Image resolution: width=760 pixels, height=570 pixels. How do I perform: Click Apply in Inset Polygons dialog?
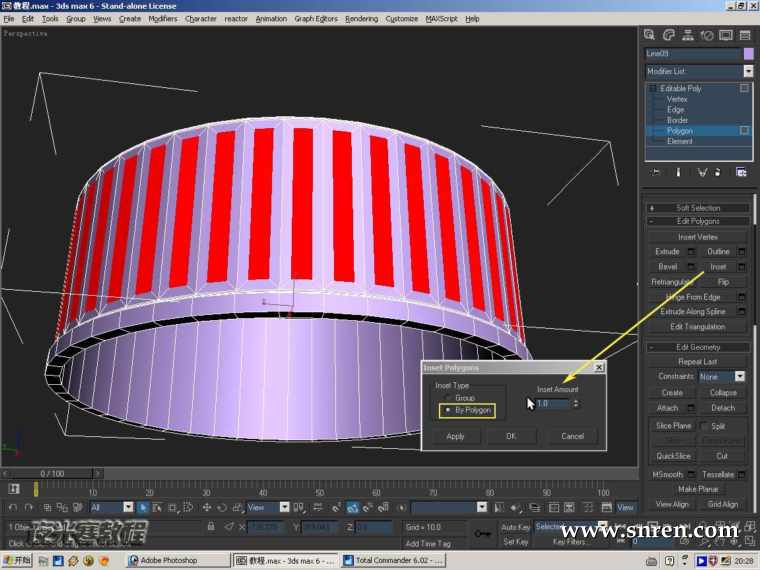pyautogui.click(x=456, y=436)
